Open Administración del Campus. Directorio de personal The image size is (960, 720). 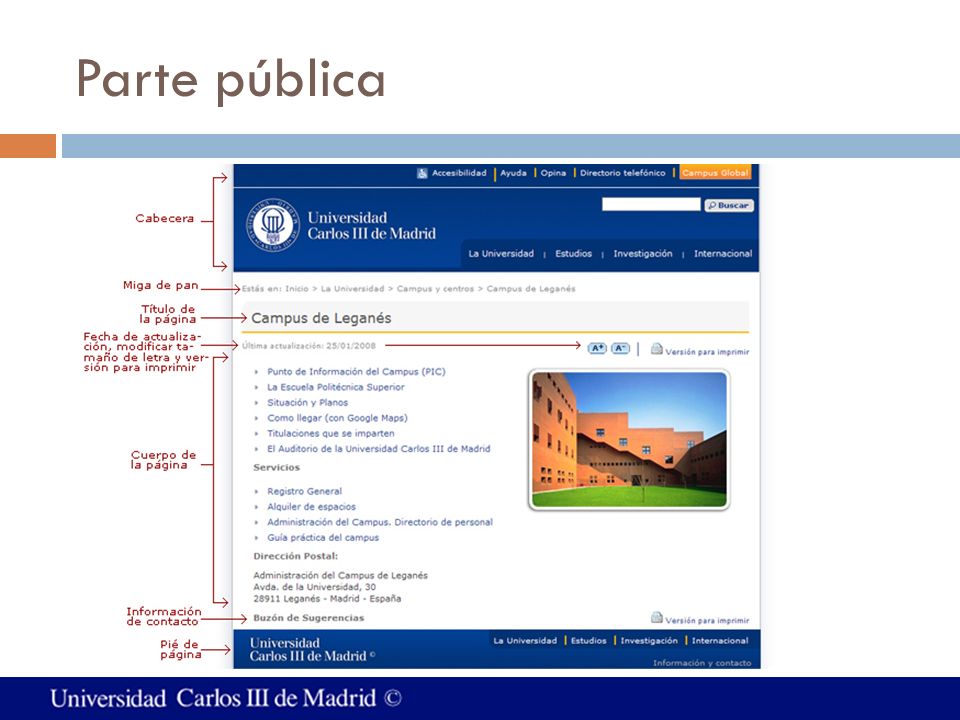click(x=380, y=522)
